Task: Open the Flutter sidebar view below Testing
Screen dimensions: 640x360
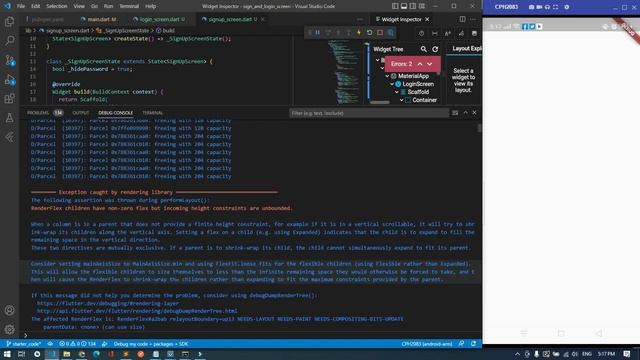Action: tap(9, 137)
